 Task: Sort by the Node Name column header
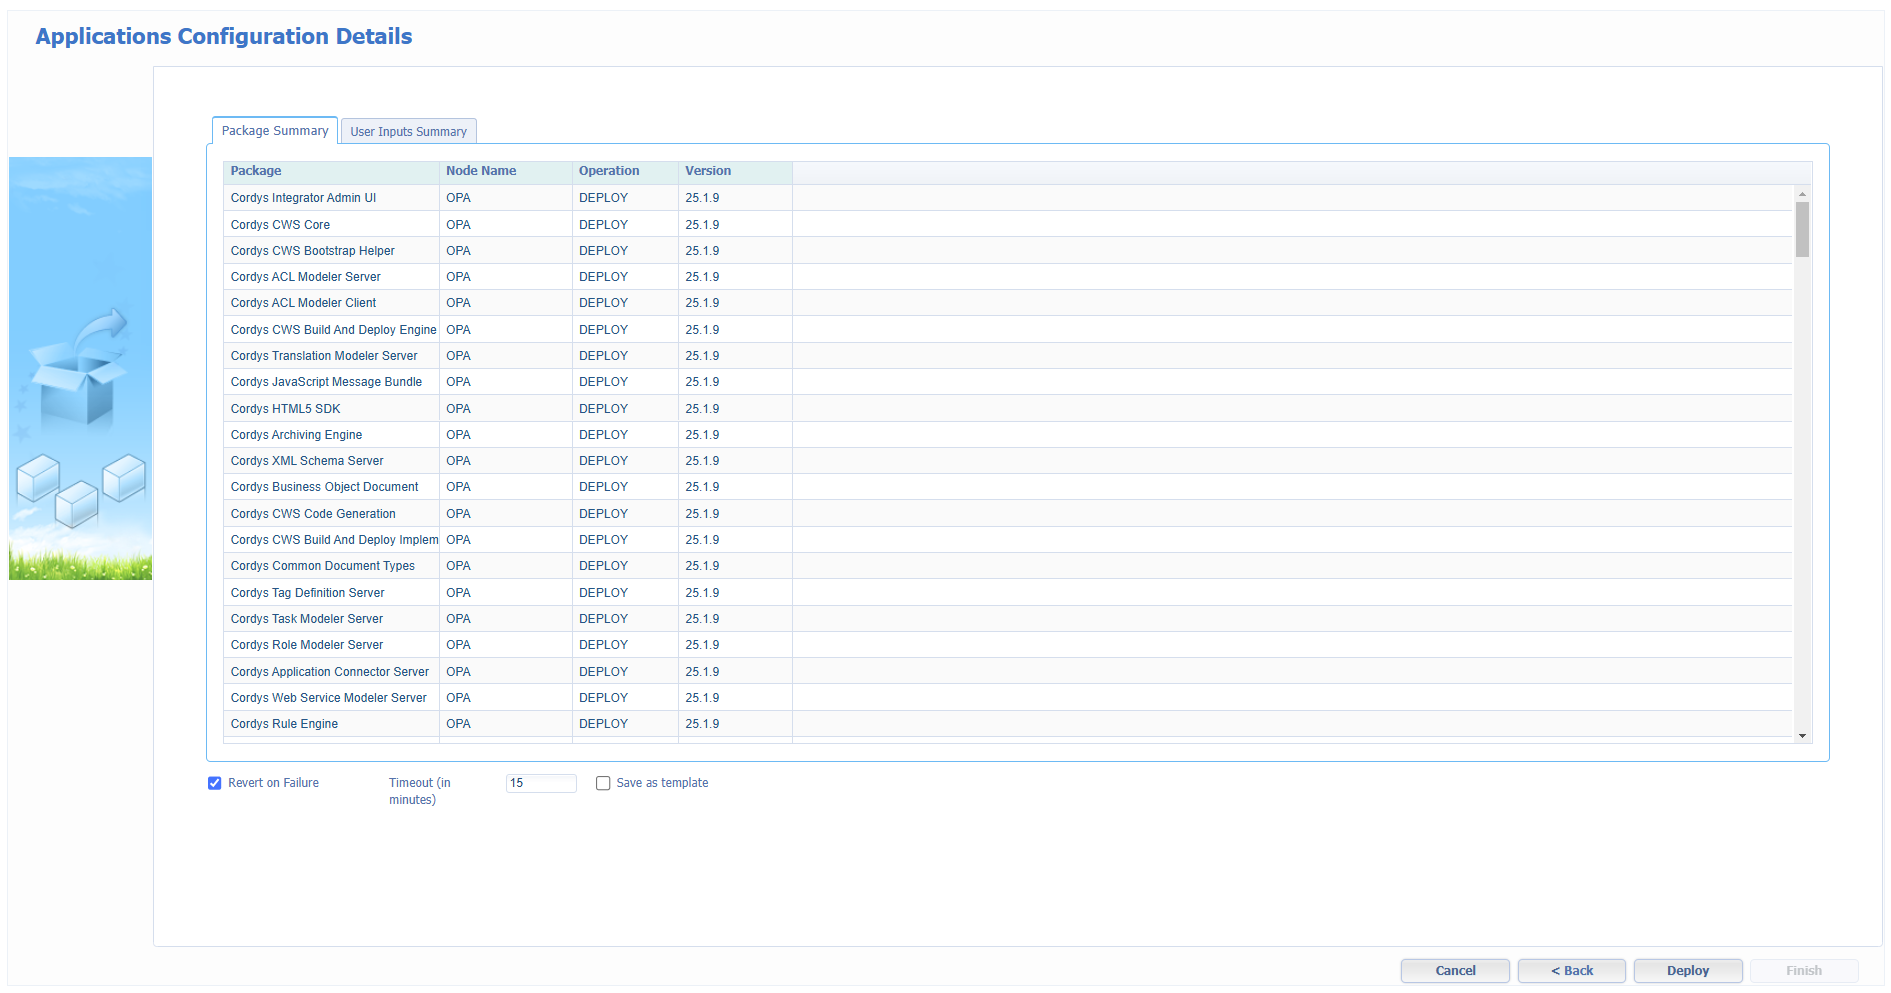click(506, 171)
